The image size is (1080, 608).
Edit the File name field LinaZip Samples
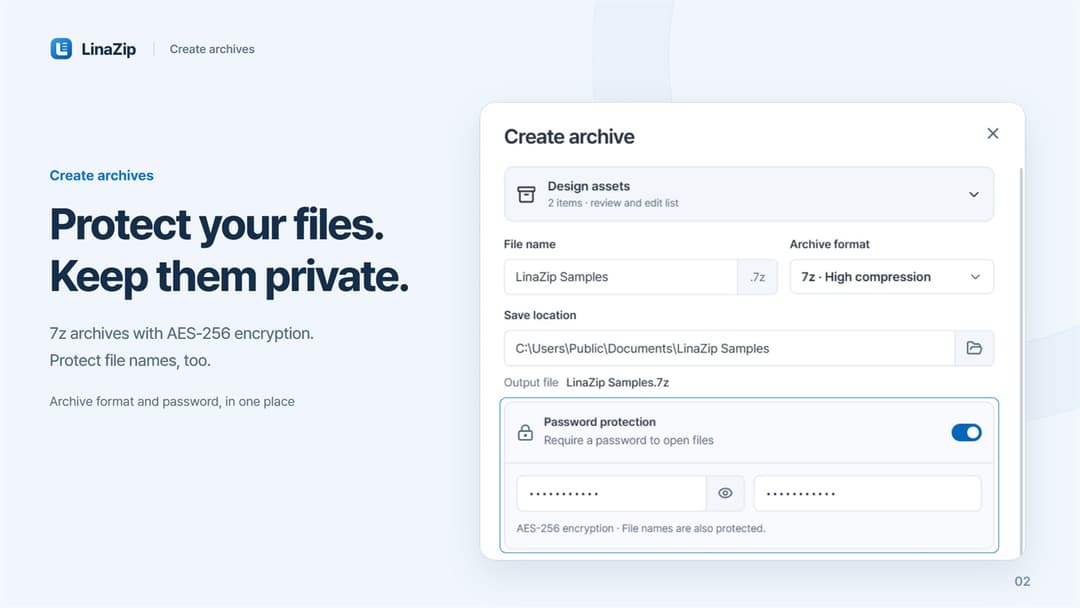[x=621, y=277]
